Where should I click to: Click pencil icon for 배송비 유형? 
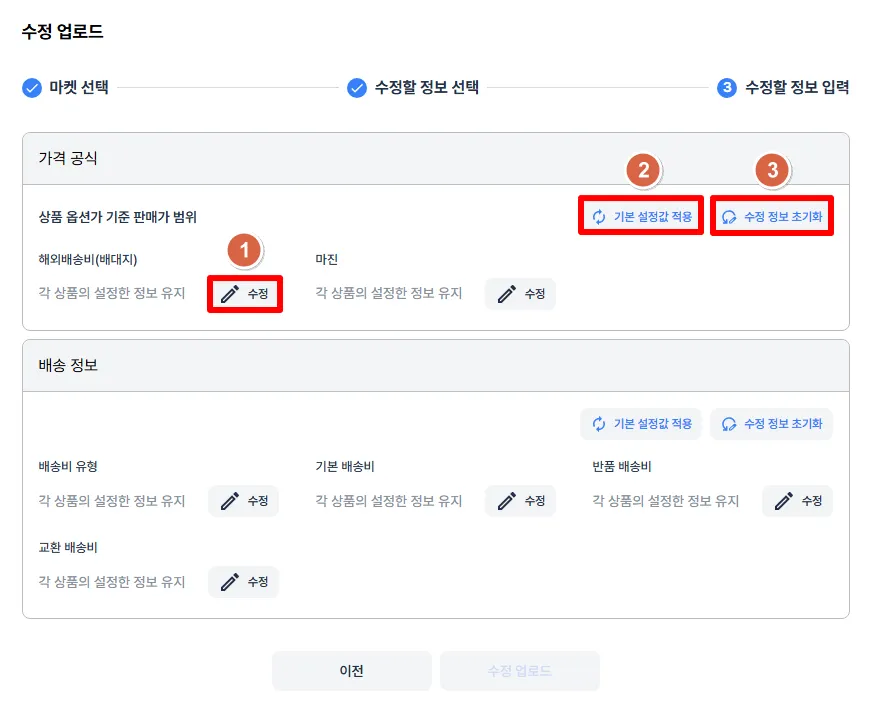pos(230,501)
